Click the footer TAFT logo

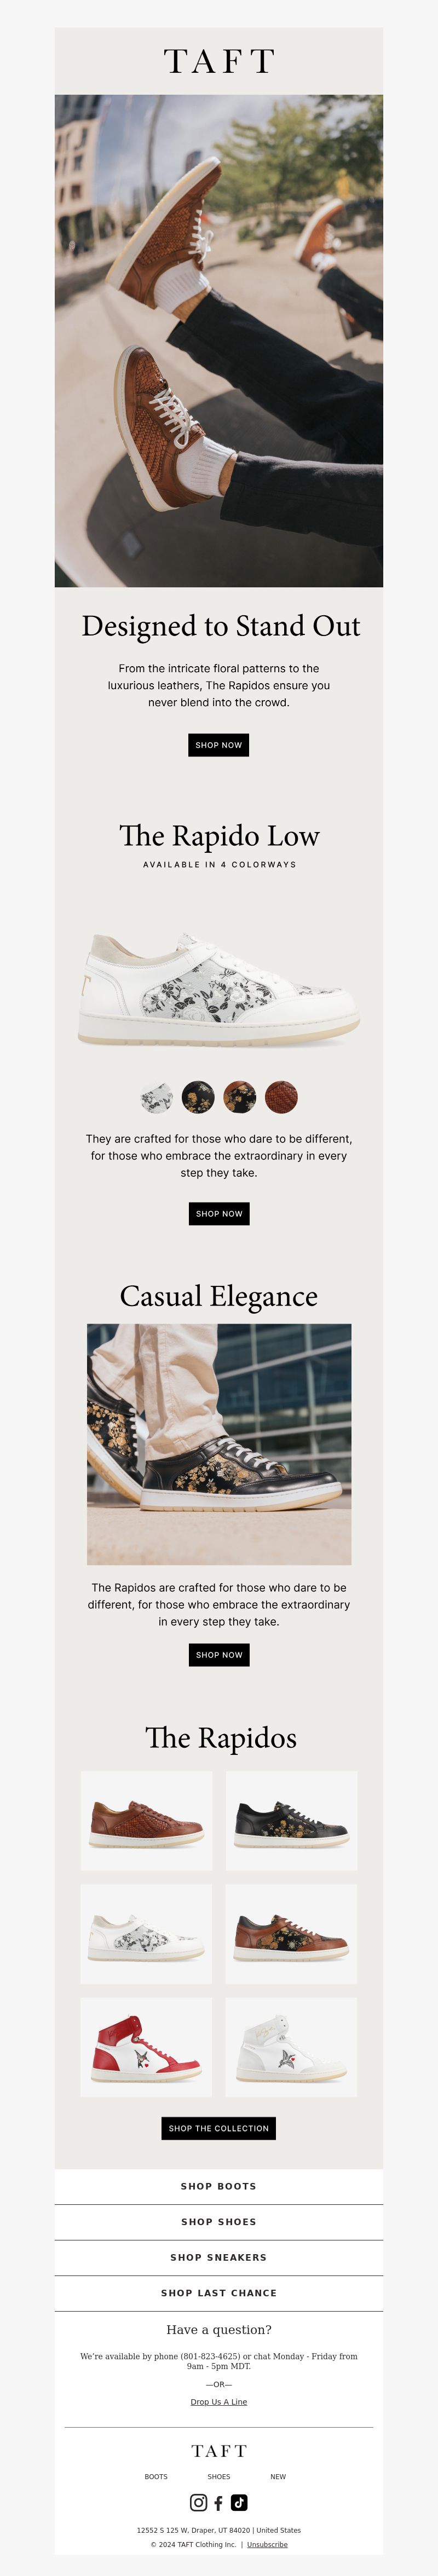(219, 2451)
